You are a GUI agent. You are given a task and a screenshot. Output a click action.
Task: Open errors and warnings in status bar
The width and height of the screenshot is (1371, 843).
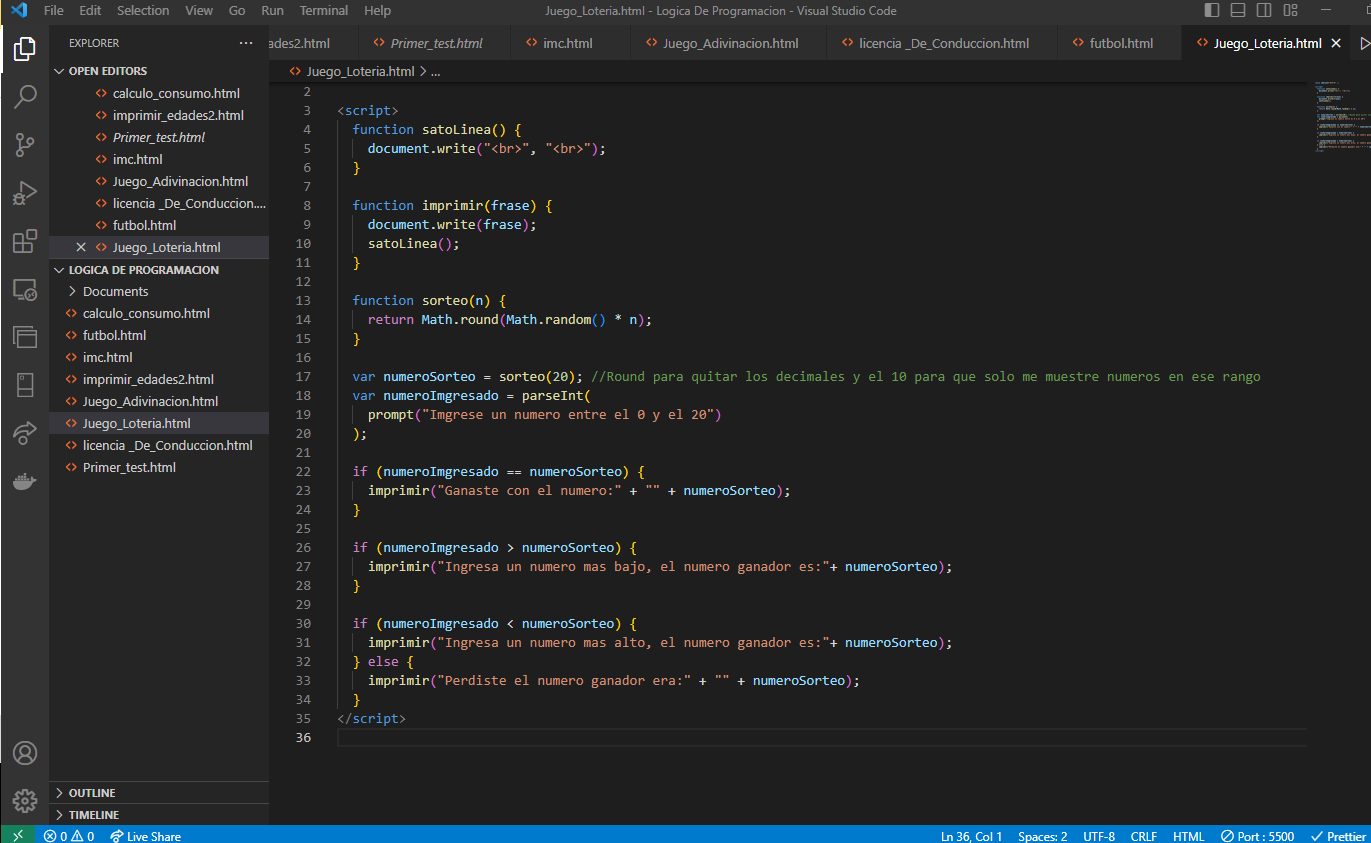69,836
